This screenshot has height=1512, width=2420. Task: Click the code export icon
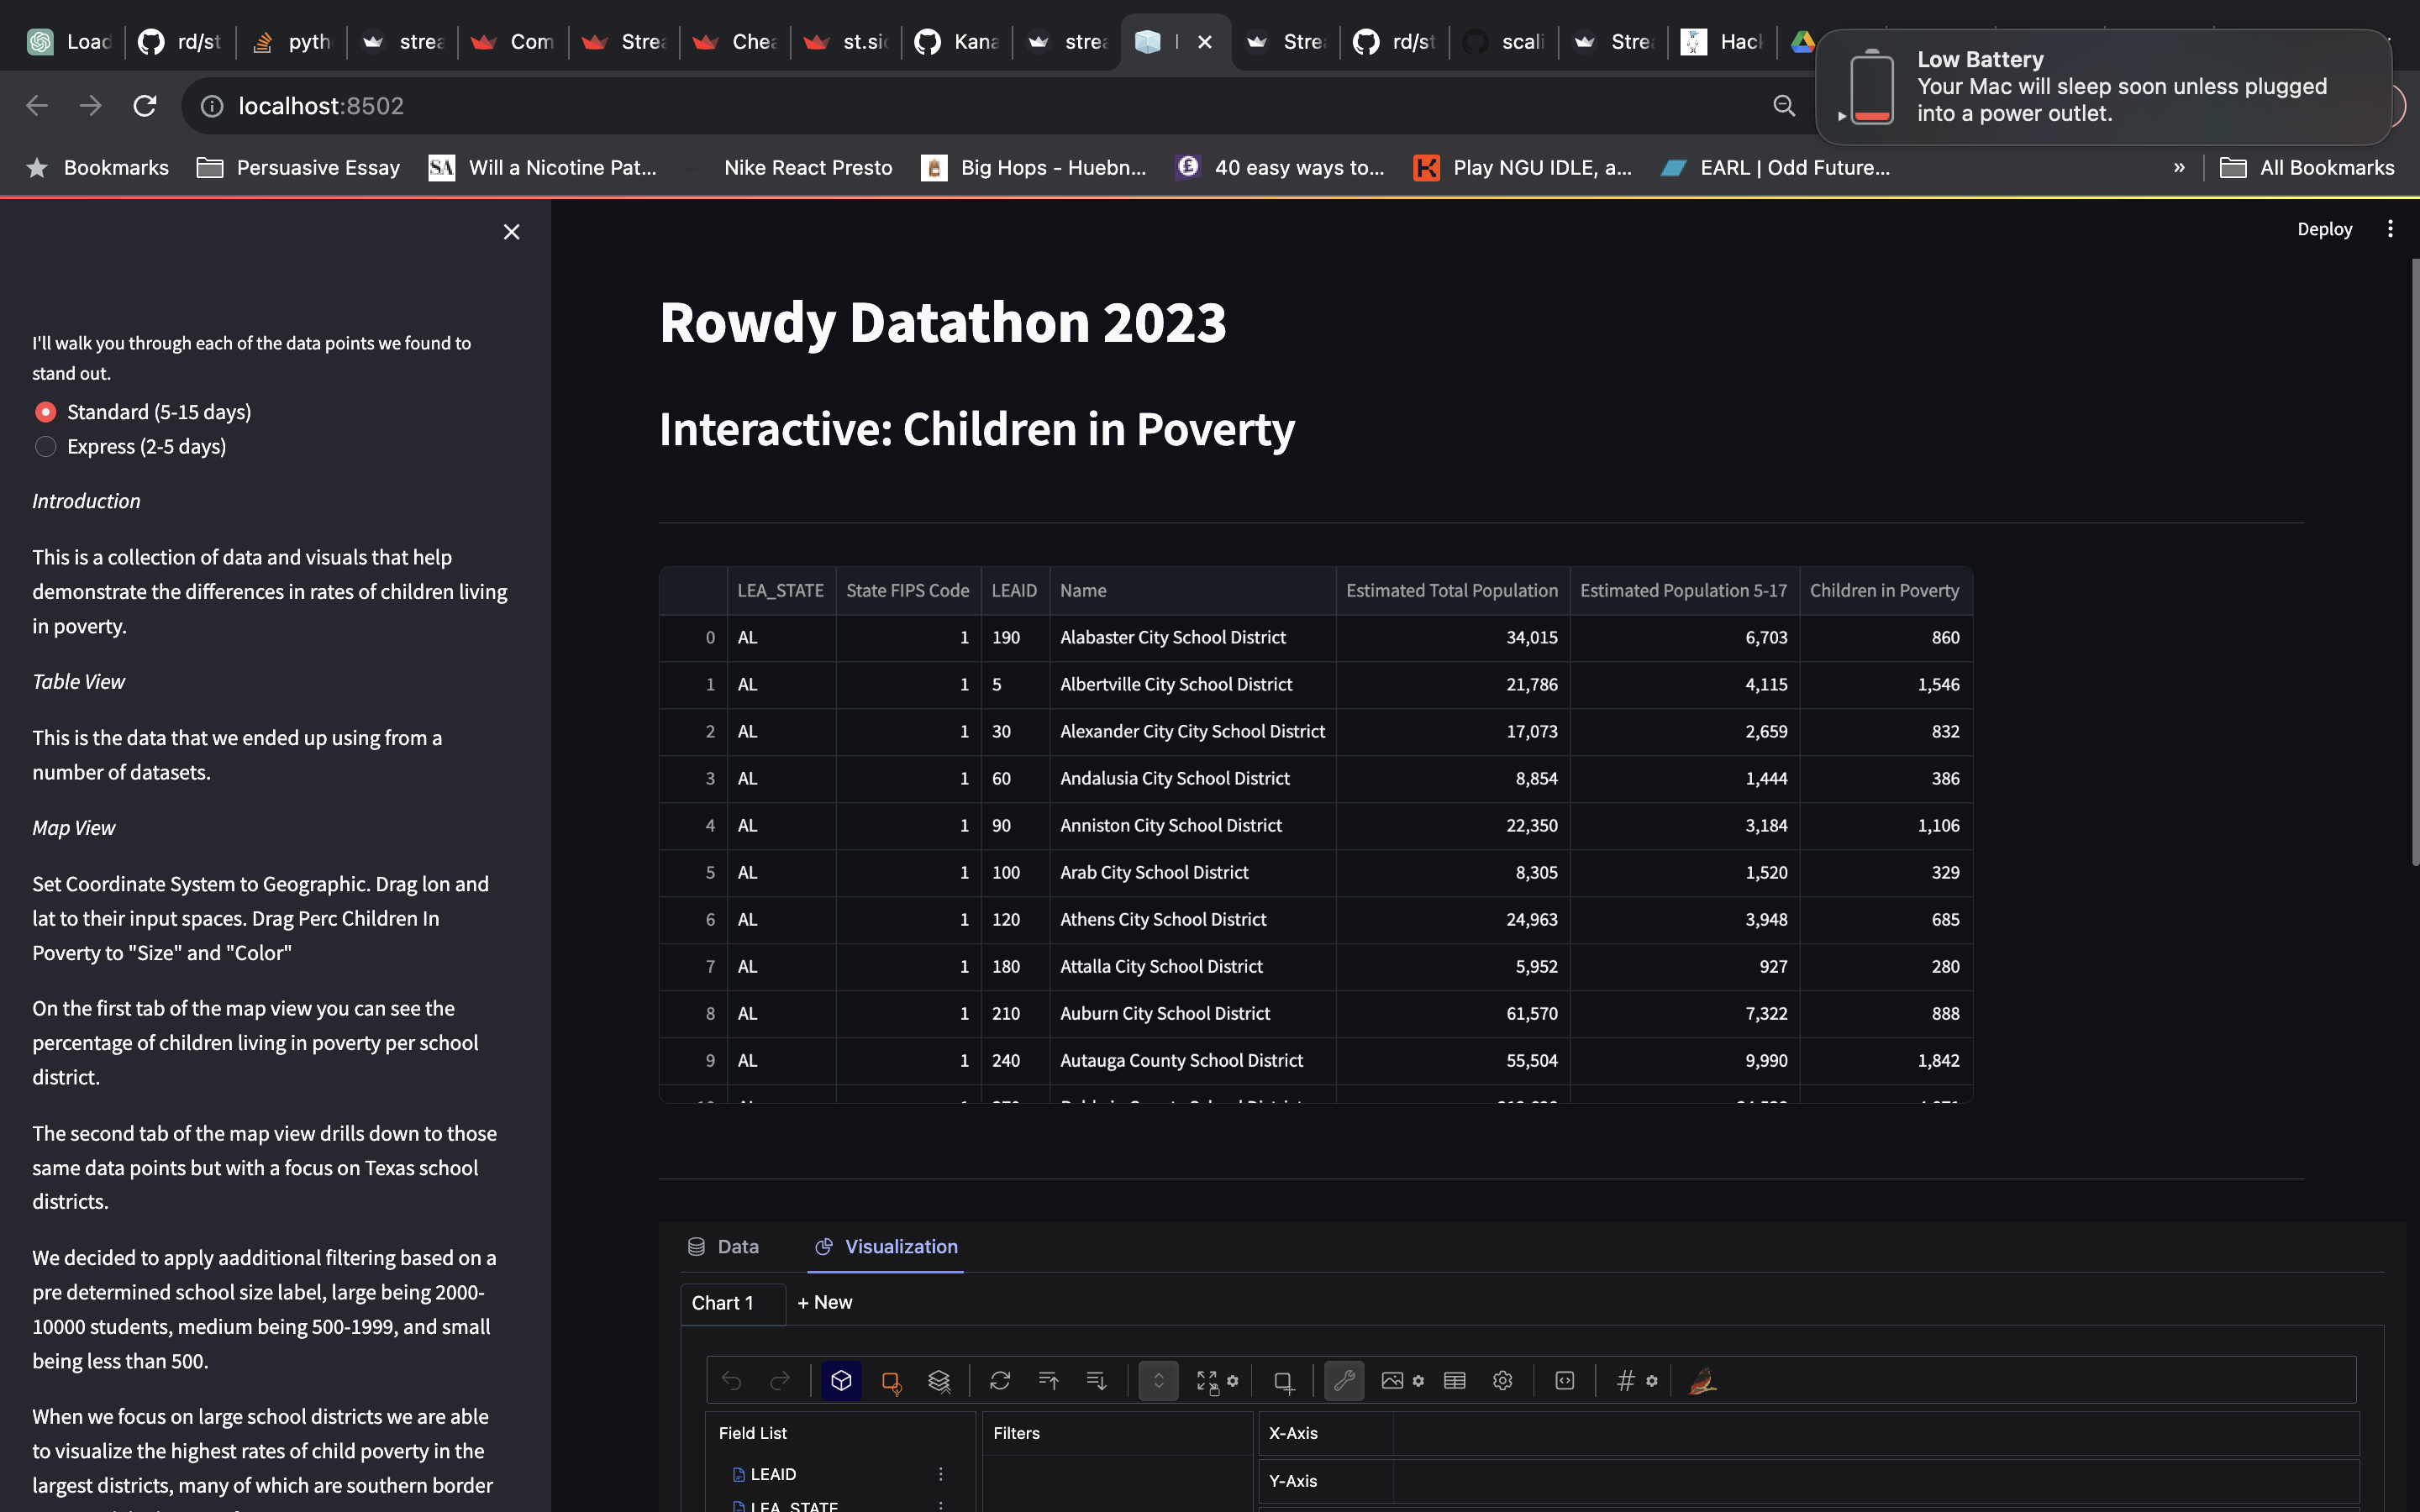point(1564,1381)
